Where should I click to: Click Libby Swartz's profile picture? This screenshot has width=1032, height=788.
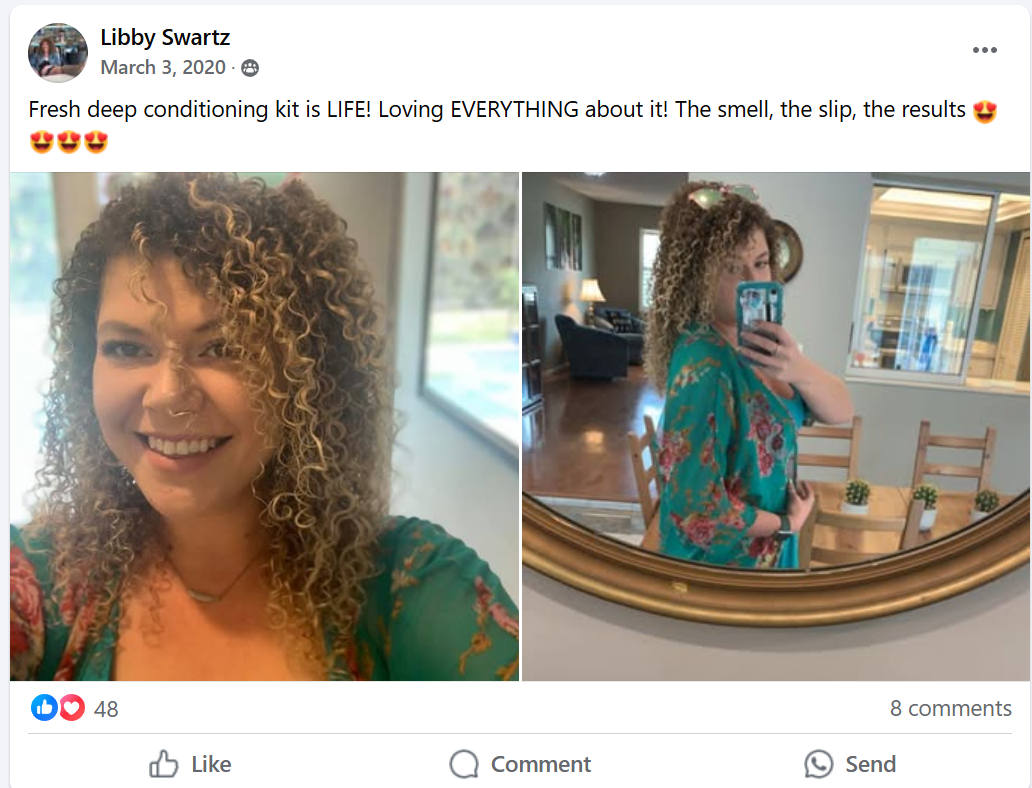58,52
